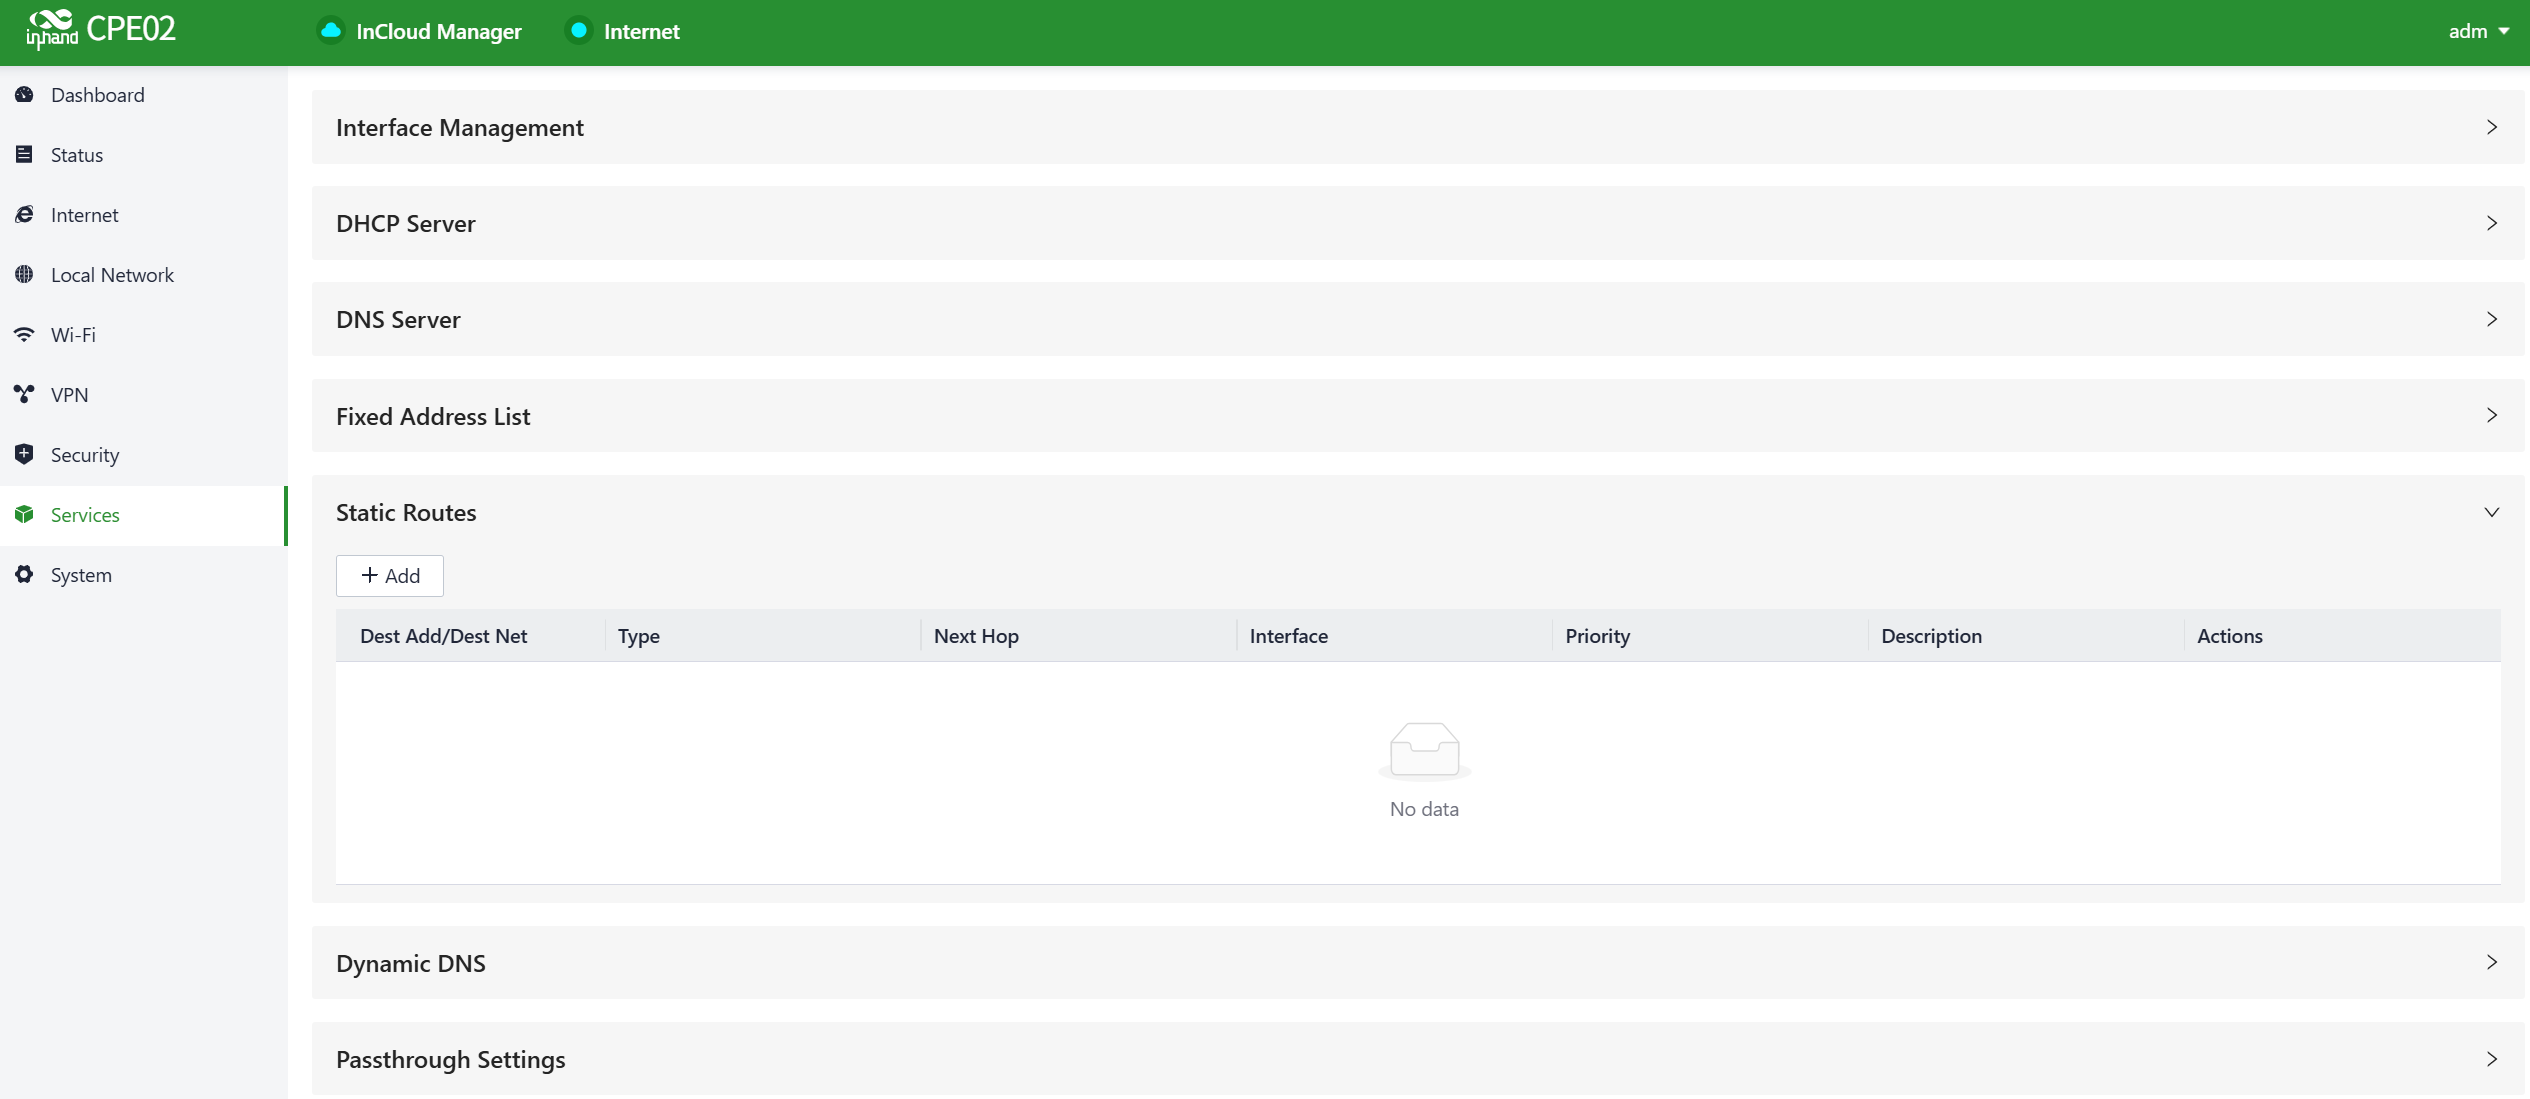Collapse the Static Routes section
This screenshot has height=1099, width=2530.
[2491, 513]
